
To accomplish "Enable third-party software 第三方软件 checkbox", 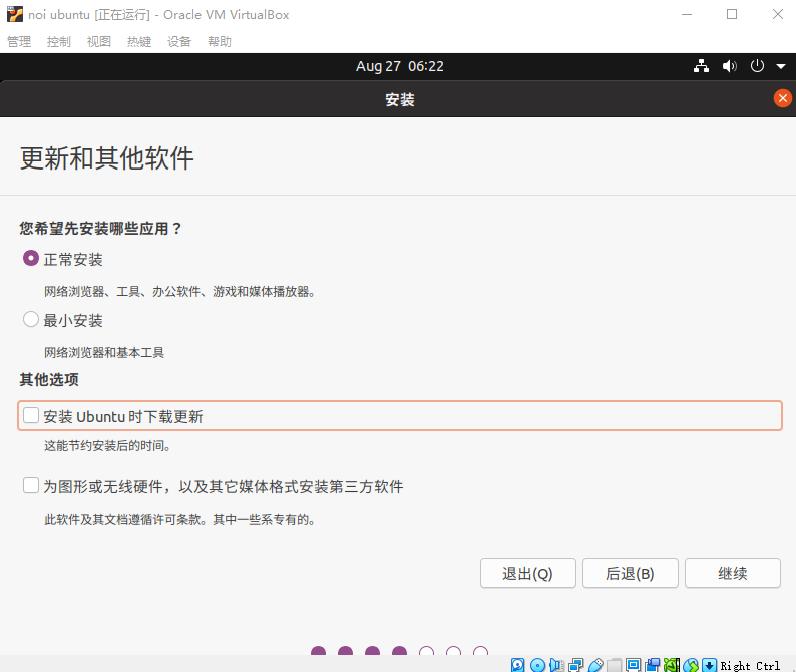I will click(31, 485).
